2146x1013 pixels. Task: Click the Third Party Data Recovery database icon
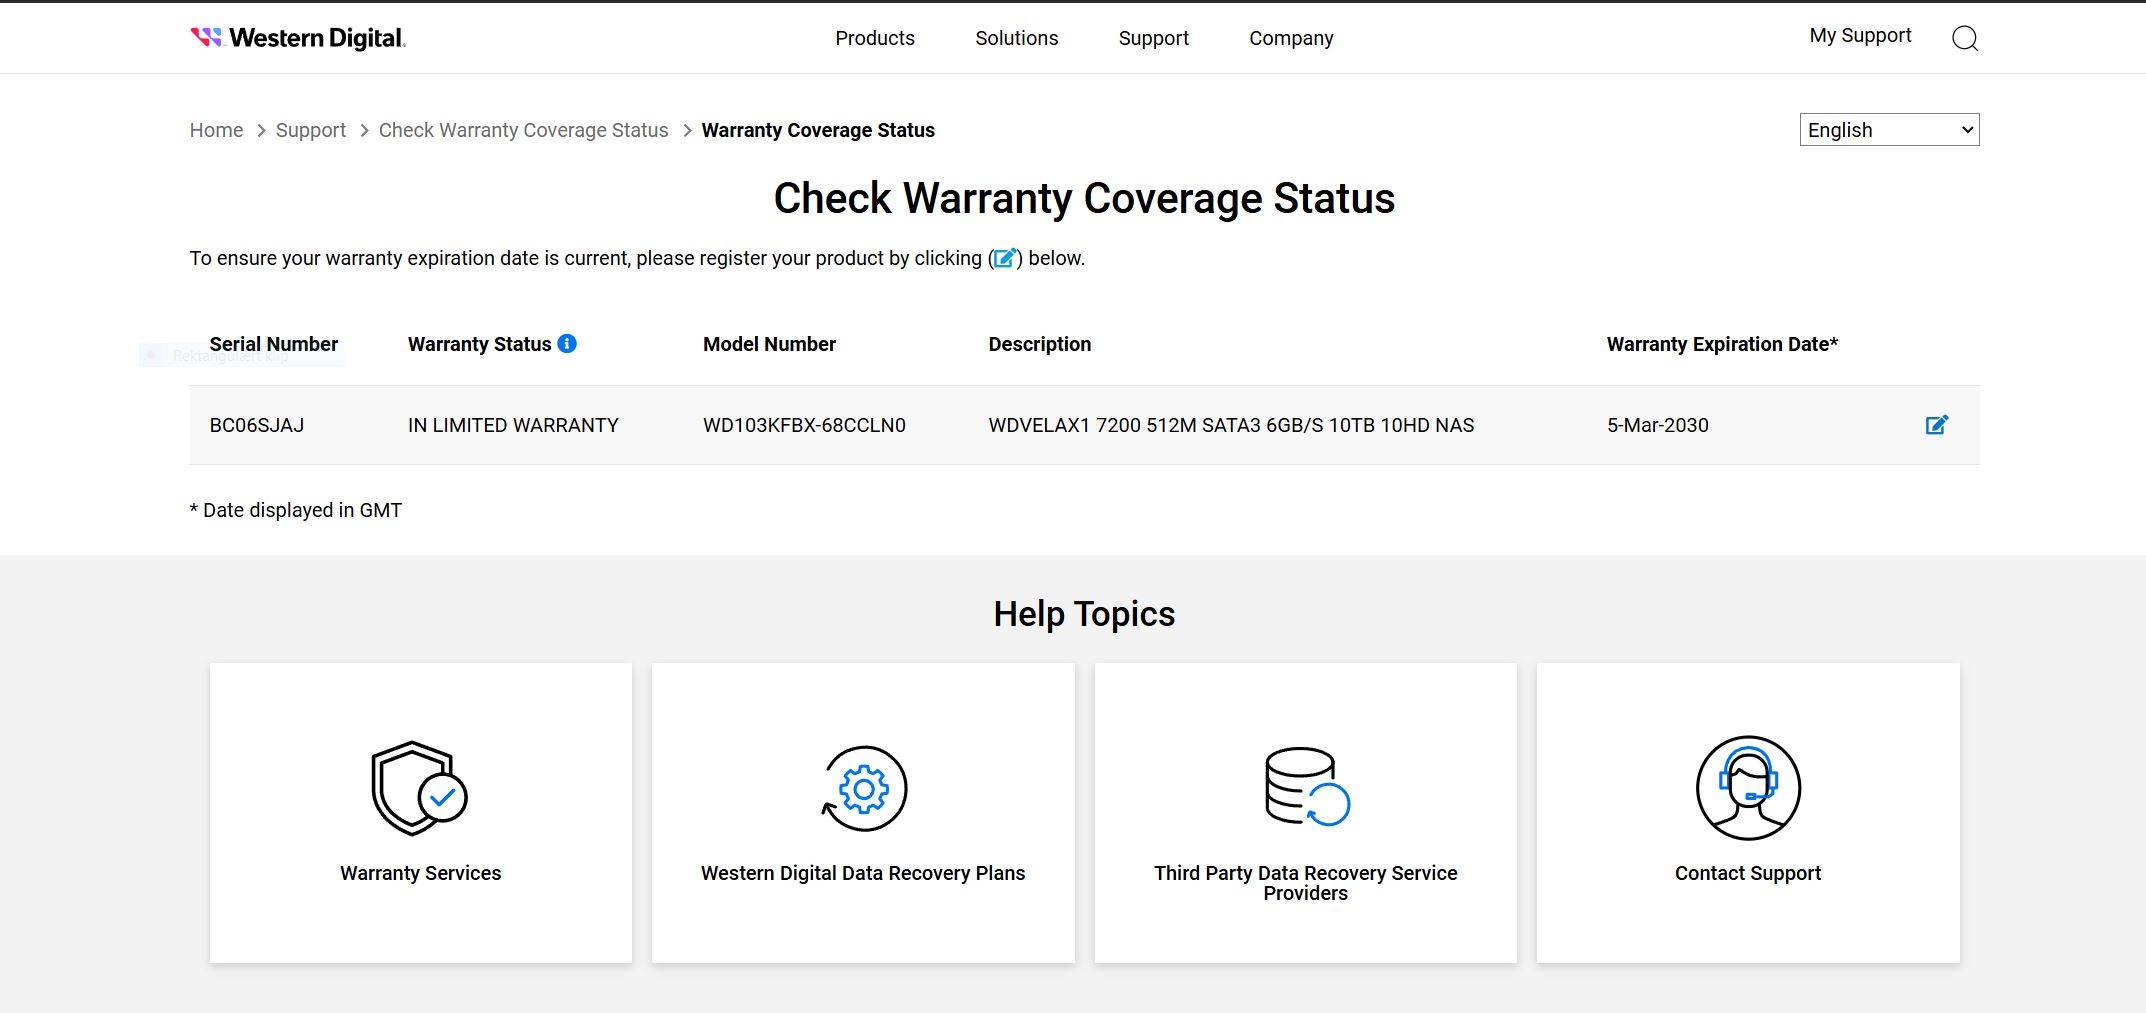[1306, 787]
